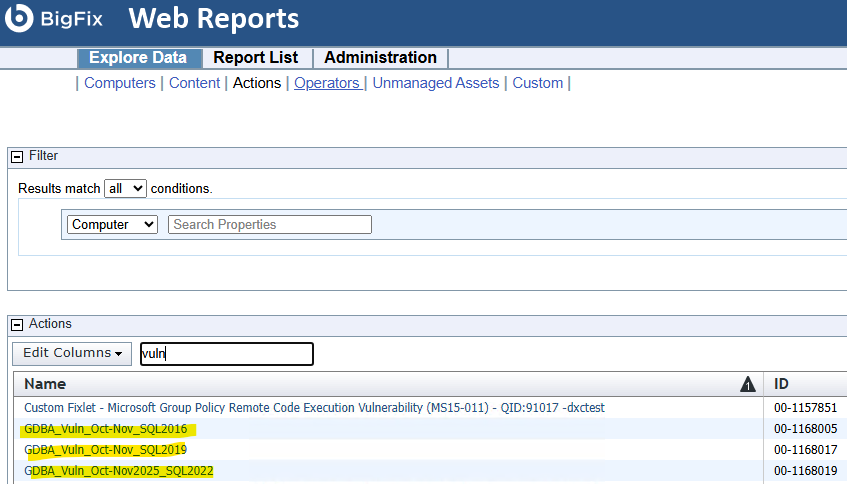Open the Report List tab
This screenshot has height=484, width=847.
click(256, 58)
